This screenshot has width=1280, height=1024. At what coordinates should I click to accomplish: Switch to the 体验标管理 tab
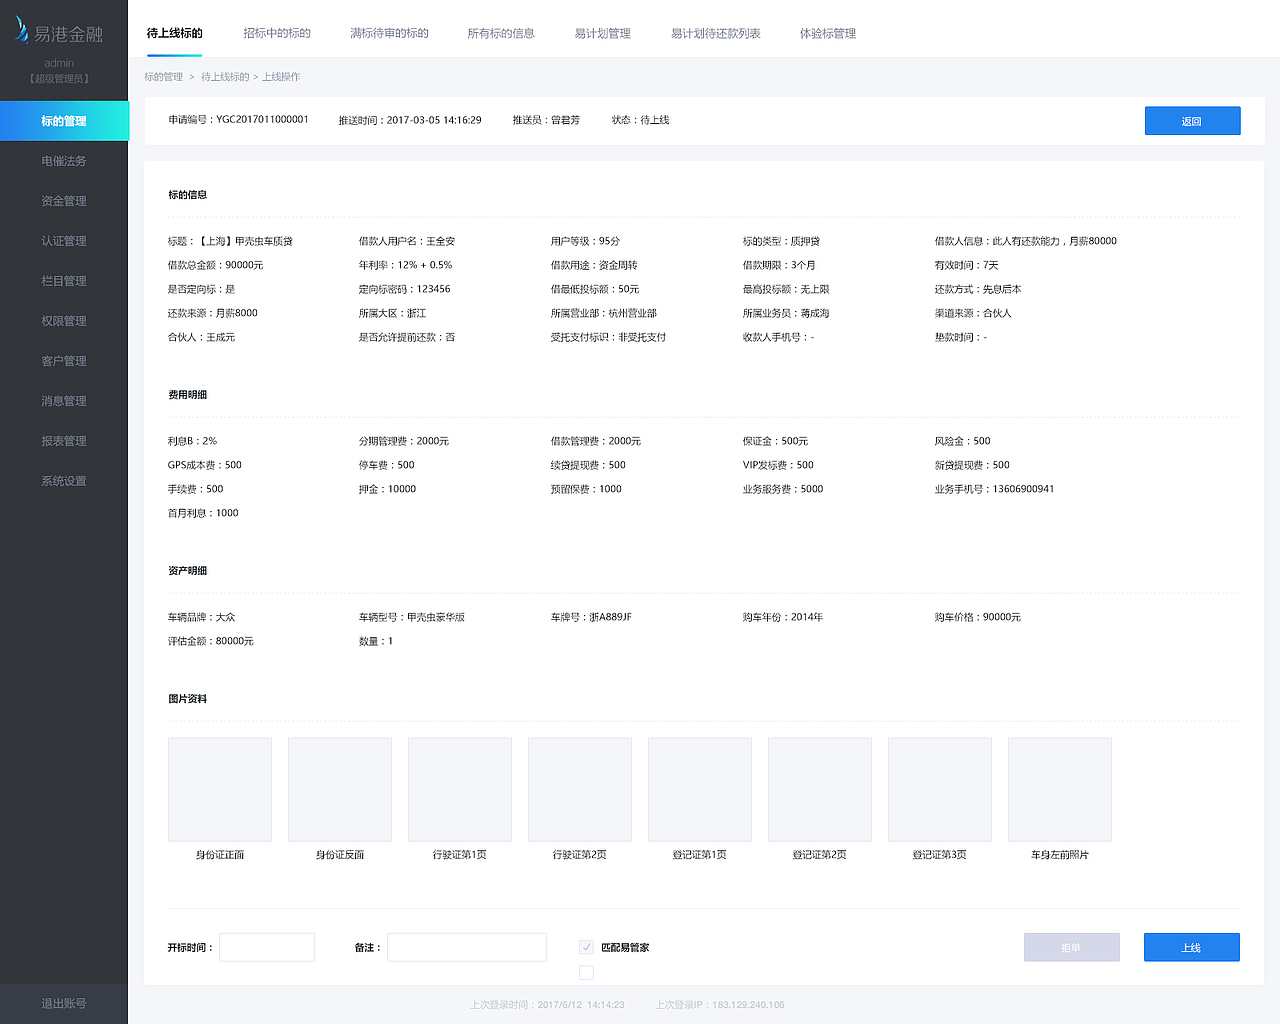click(828, 33)
